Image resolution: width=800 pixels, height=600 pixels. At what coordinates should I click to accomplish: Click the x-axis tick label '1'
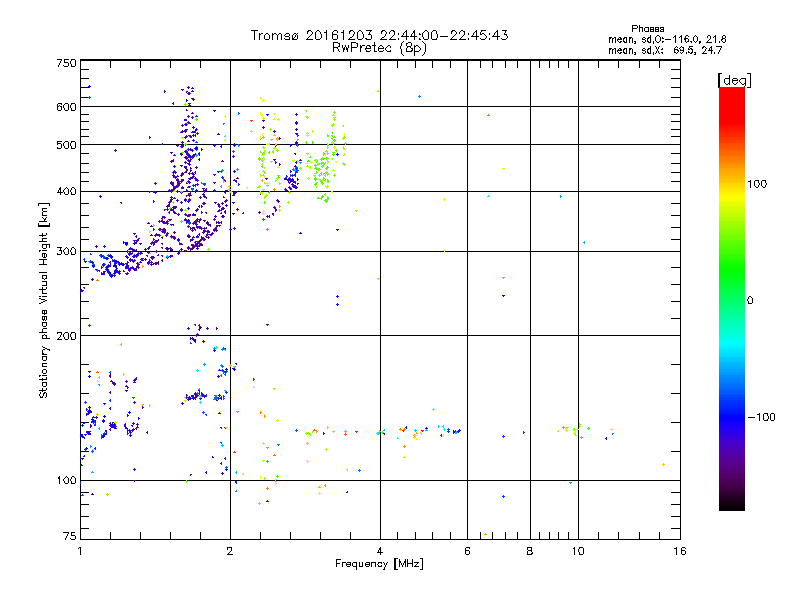pyautogui.click(x=80, y=551)
